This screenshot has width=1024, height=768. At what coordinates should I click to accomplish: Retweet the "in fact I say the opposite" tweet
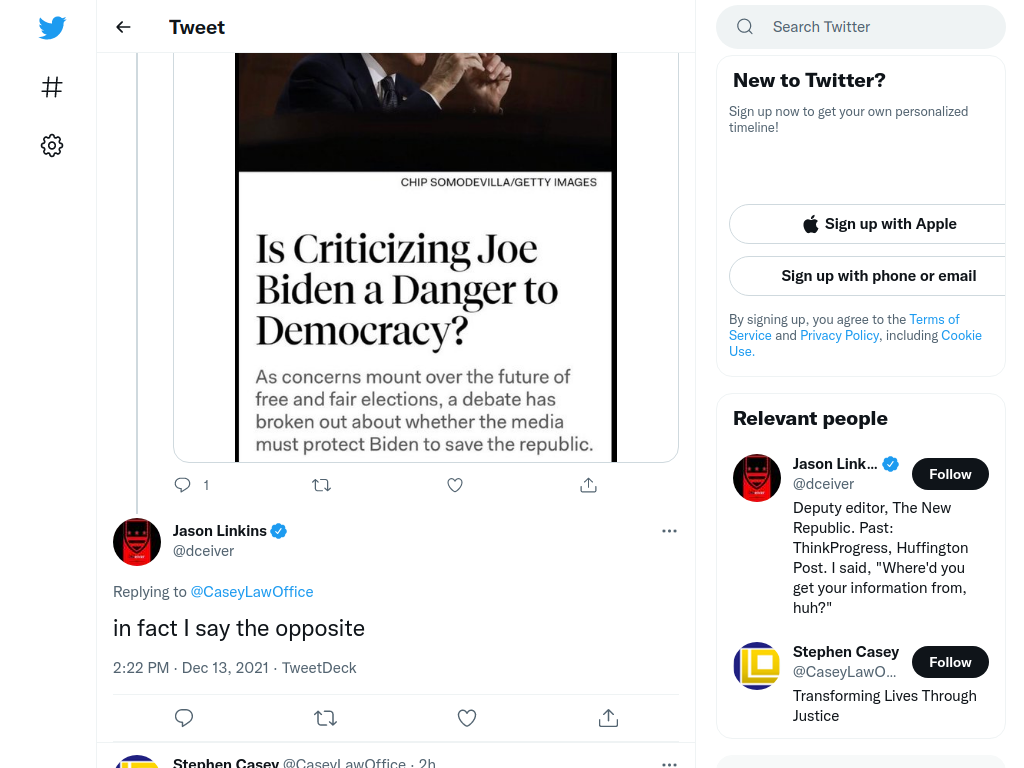325,718
